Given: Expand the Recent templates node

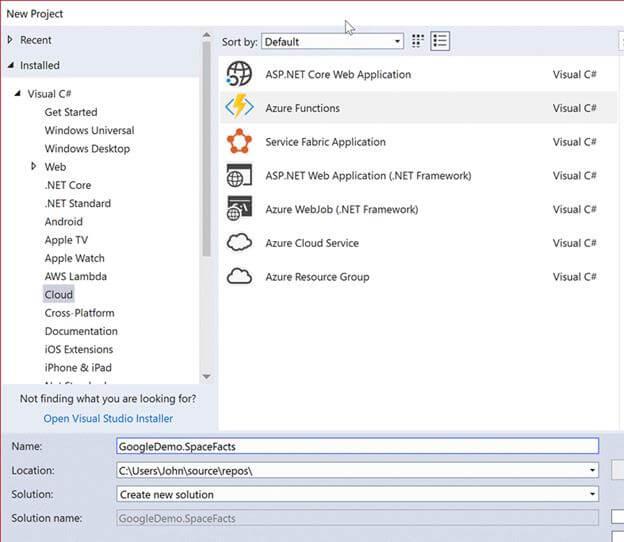Looking at the screenshot, I should 10,40.
